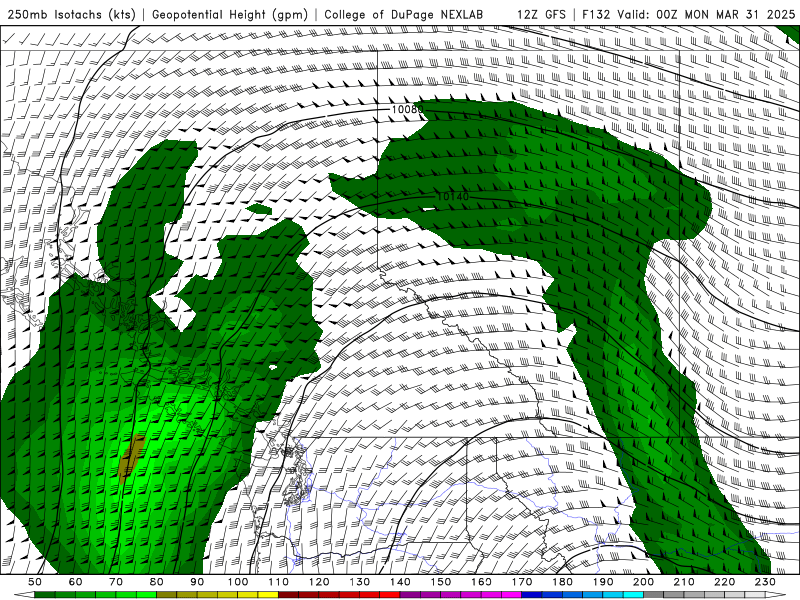Pick the brightest yellow swatch before 110
This screenshot has width=800, height=600.
pyautogui.click(x=268, y=595)
